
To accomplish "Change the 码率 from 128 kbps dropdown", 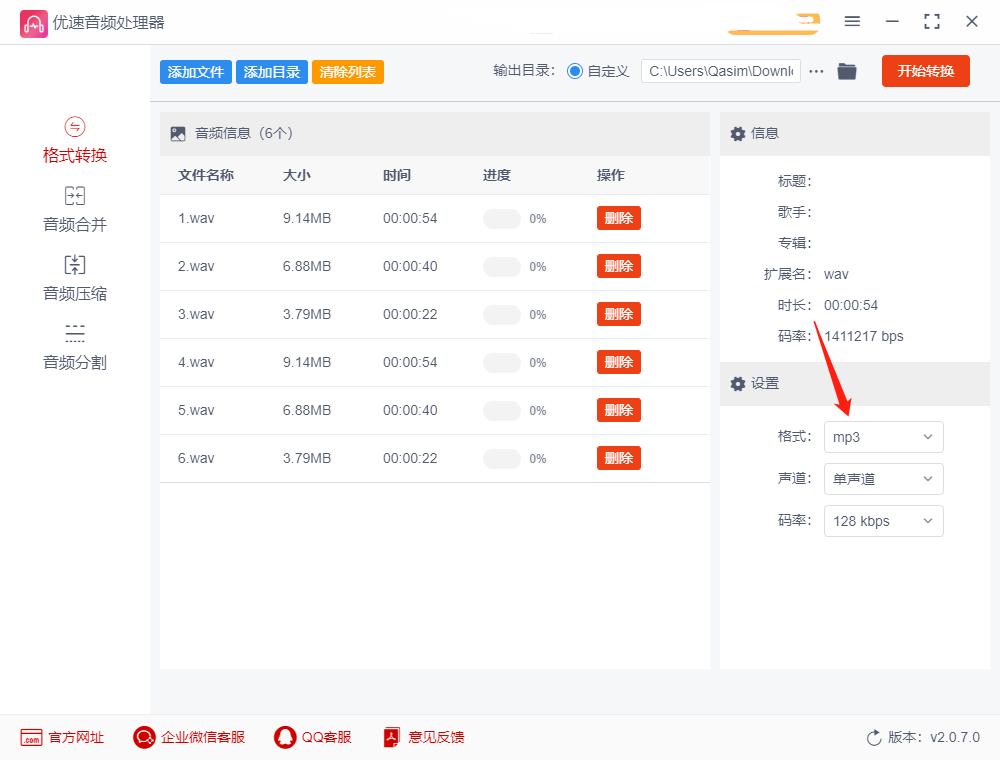I will pos(883,521).
